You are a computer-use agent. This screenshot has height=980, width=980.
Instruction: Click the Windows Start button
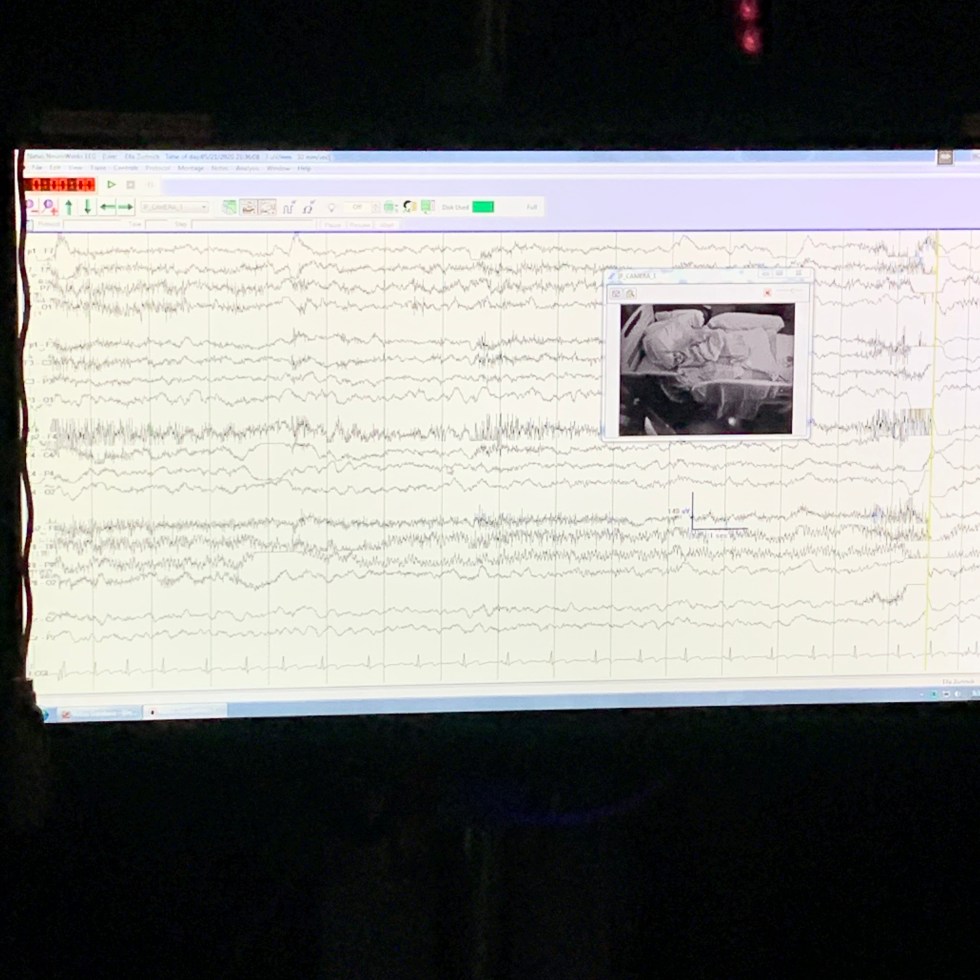pyautogui.click(x=43, y=713)
